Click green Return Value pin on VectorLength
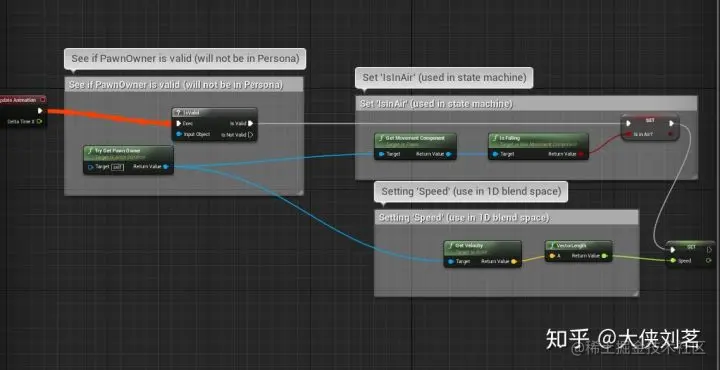The image size is (720, 370). 604,256
